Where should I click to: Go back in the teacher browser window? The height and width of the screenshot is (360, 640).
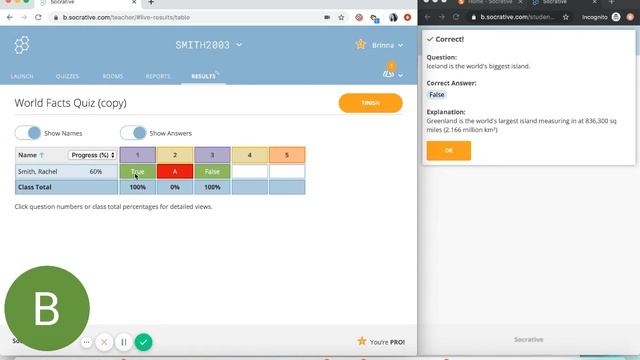tap(10, 18)
